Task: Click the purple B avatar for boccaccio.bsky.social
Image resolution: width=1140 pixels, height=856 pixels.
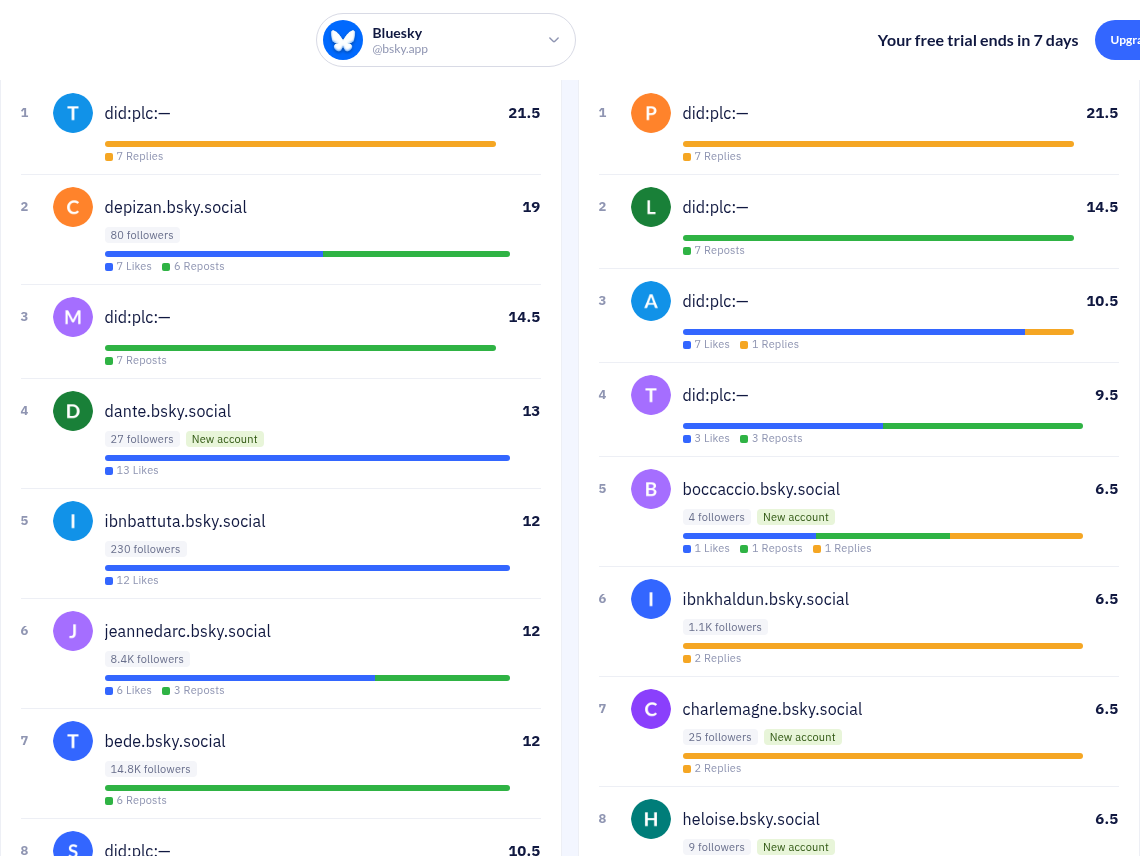Action: click(x=651, y=489)
